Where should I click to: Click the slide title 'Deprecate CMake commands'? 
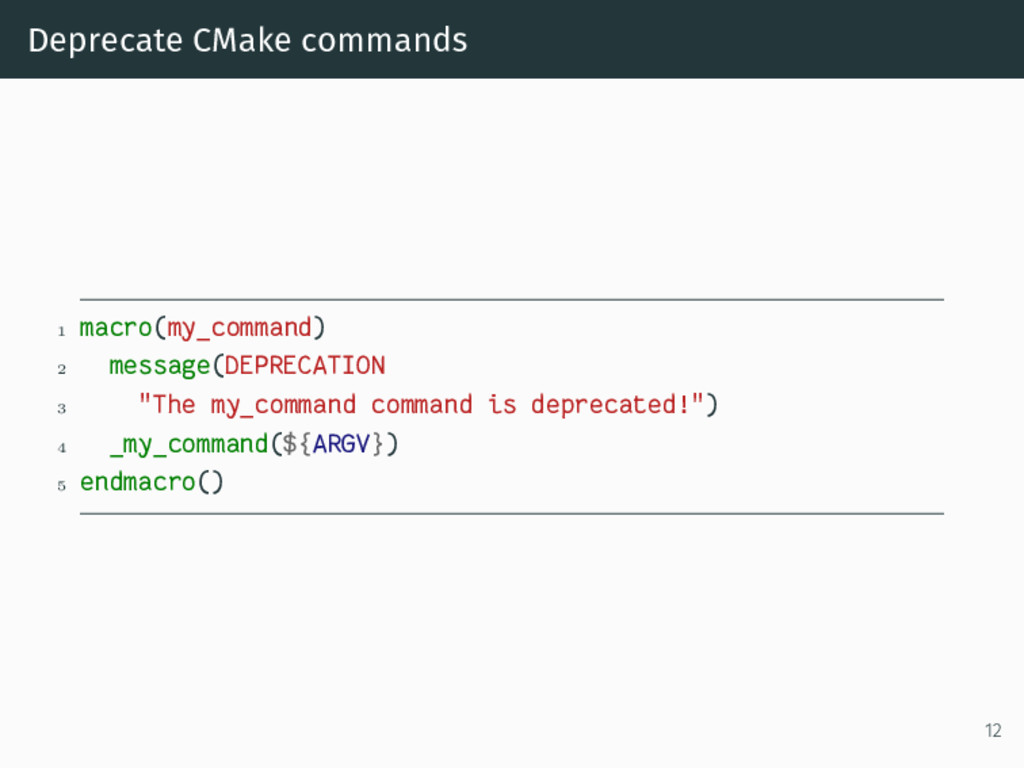(x=248, y=40)
